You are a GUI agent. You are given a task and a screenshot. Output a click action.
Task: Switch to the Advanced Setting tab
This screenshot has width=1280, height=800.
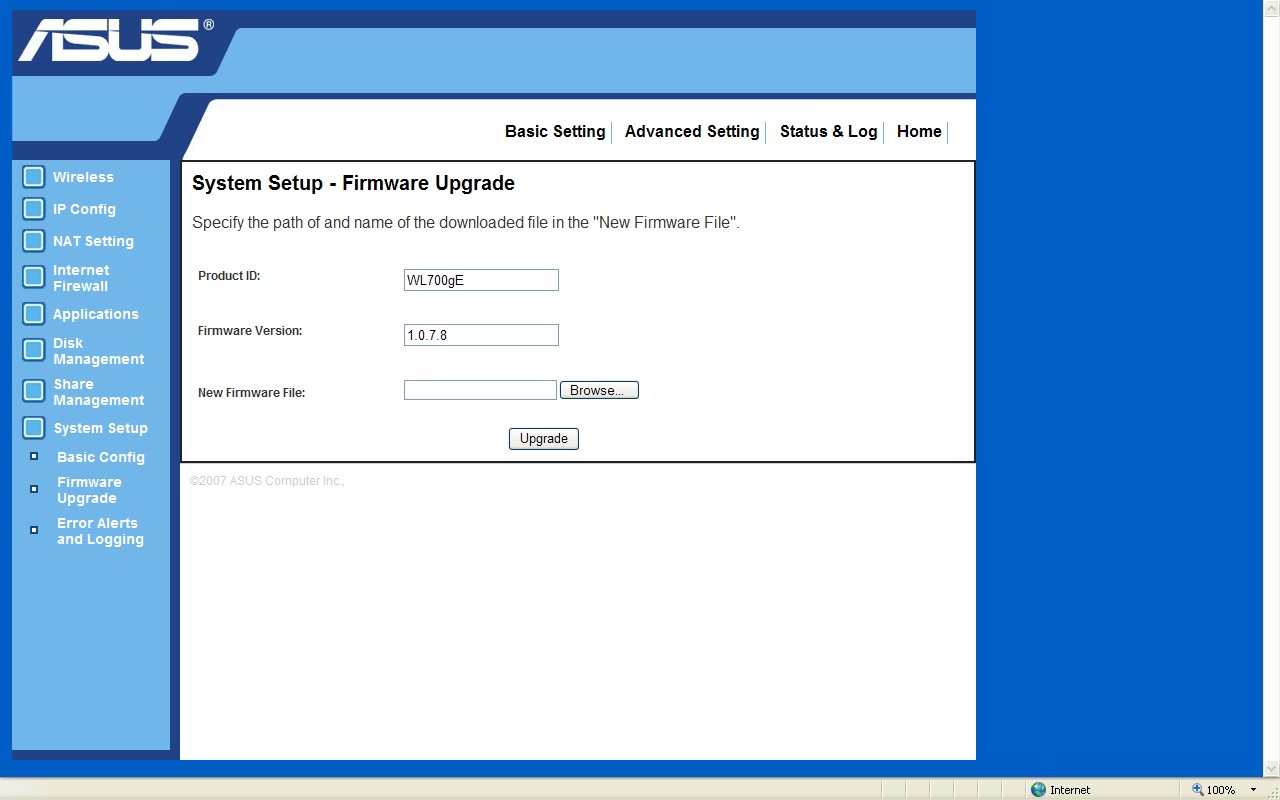692,132
